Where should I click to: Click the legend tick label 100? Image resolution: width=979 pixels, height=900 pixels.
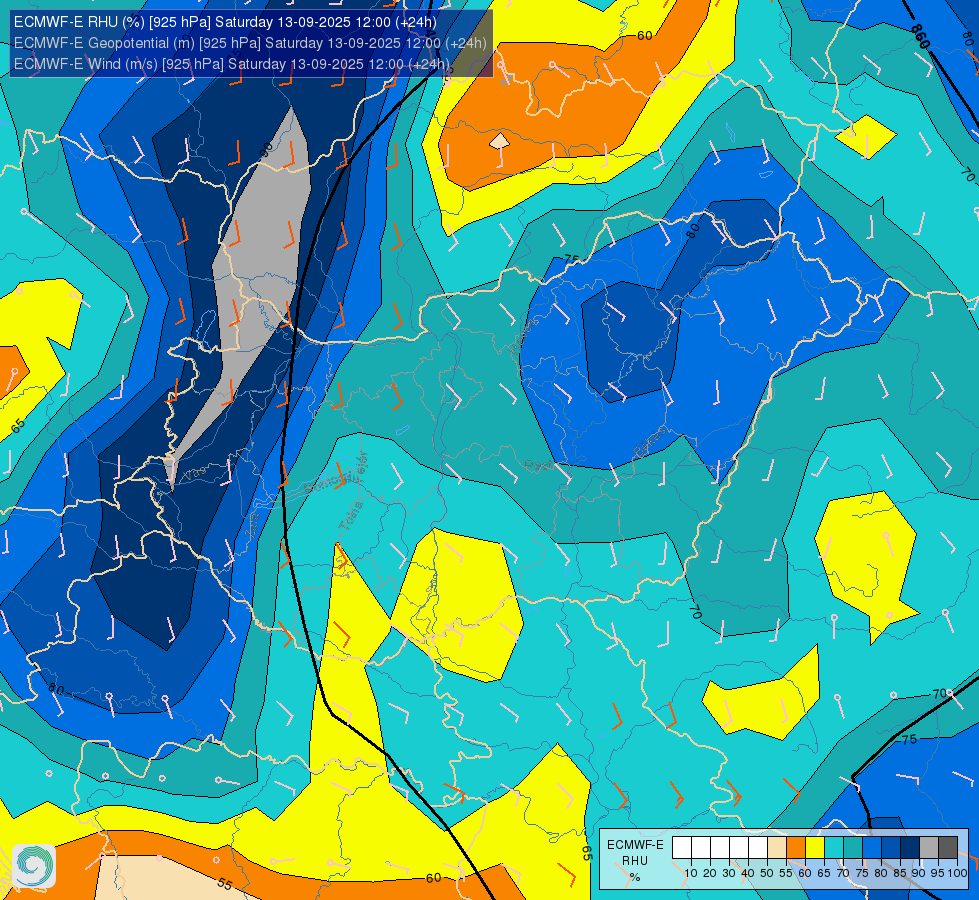[958, 873]
